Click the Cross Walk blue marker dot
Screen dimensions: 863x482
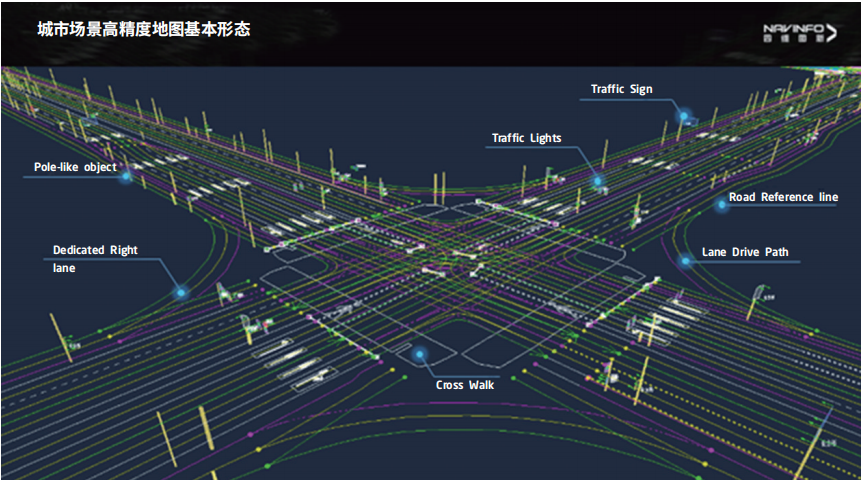coord(420,353)
